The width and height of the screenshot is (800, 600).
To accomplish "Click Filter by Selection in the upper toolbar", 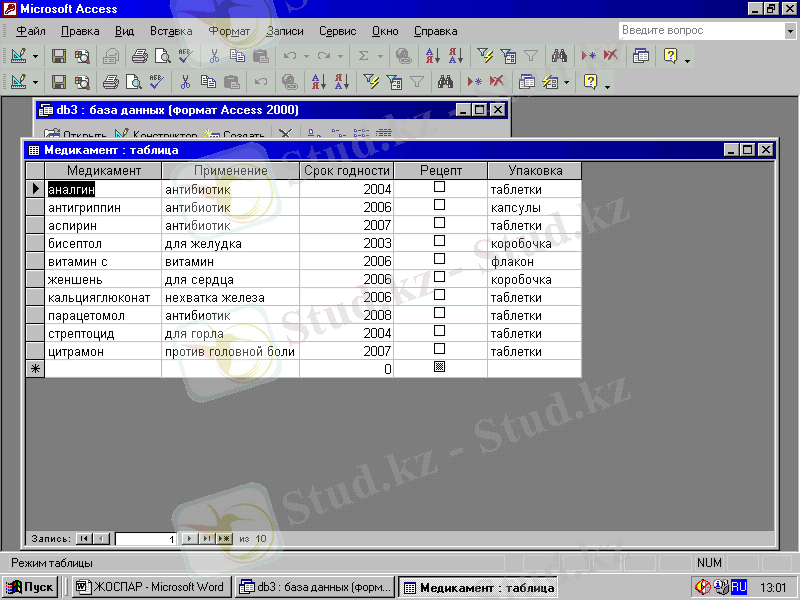I will click(485, 56).
